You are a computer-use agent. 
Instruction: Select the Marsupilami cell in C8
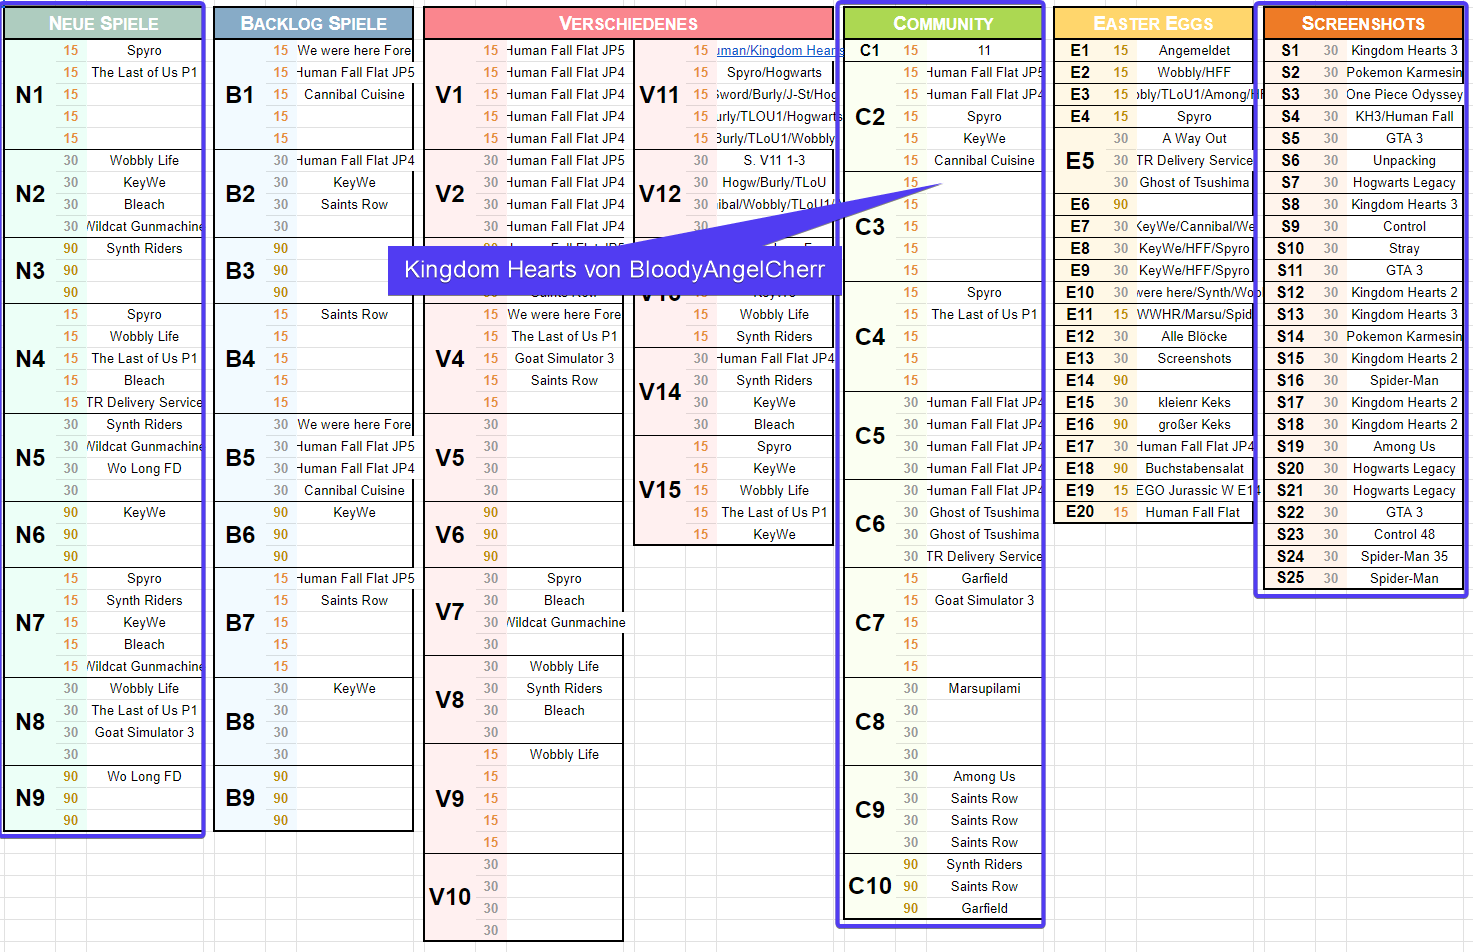point(984,688)
